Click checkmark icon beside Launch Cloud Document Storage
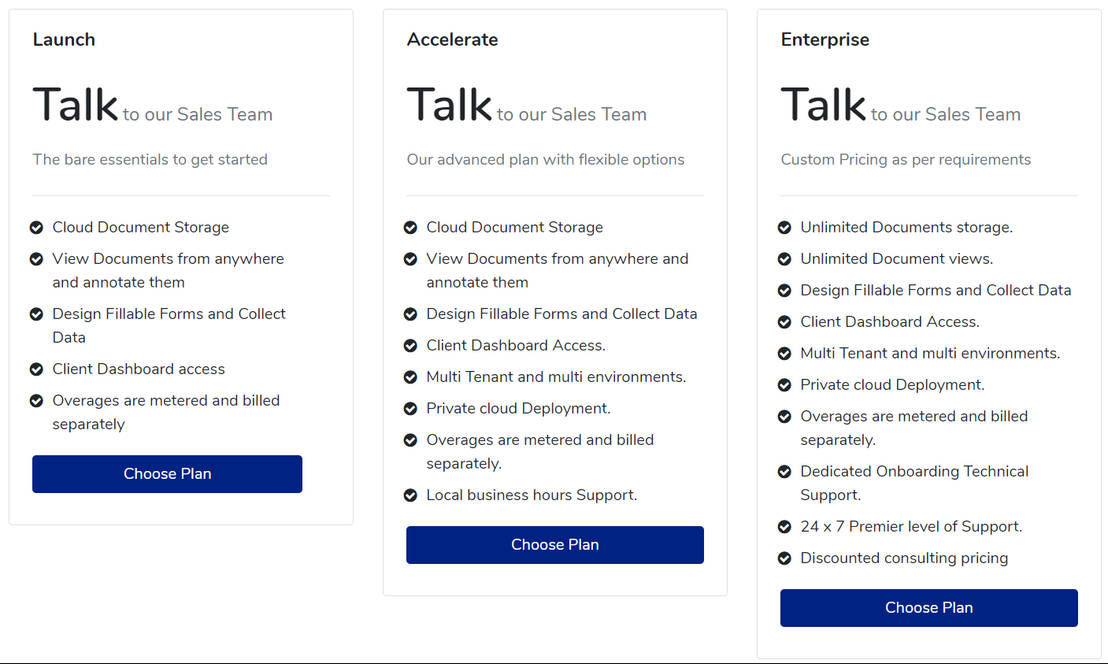 click(x=36, y=227)
